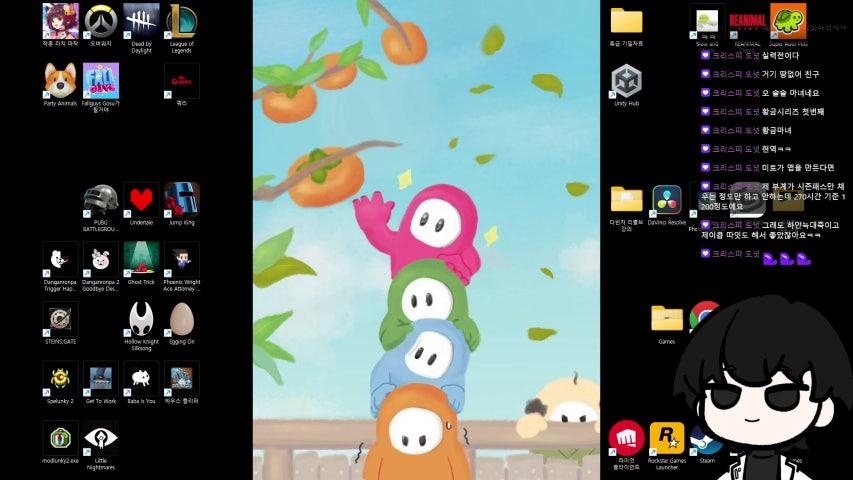Open Phoenix Wright Ace Attorney shortcut
Screen dimensions: 853x480
click(x=181, y=260)
